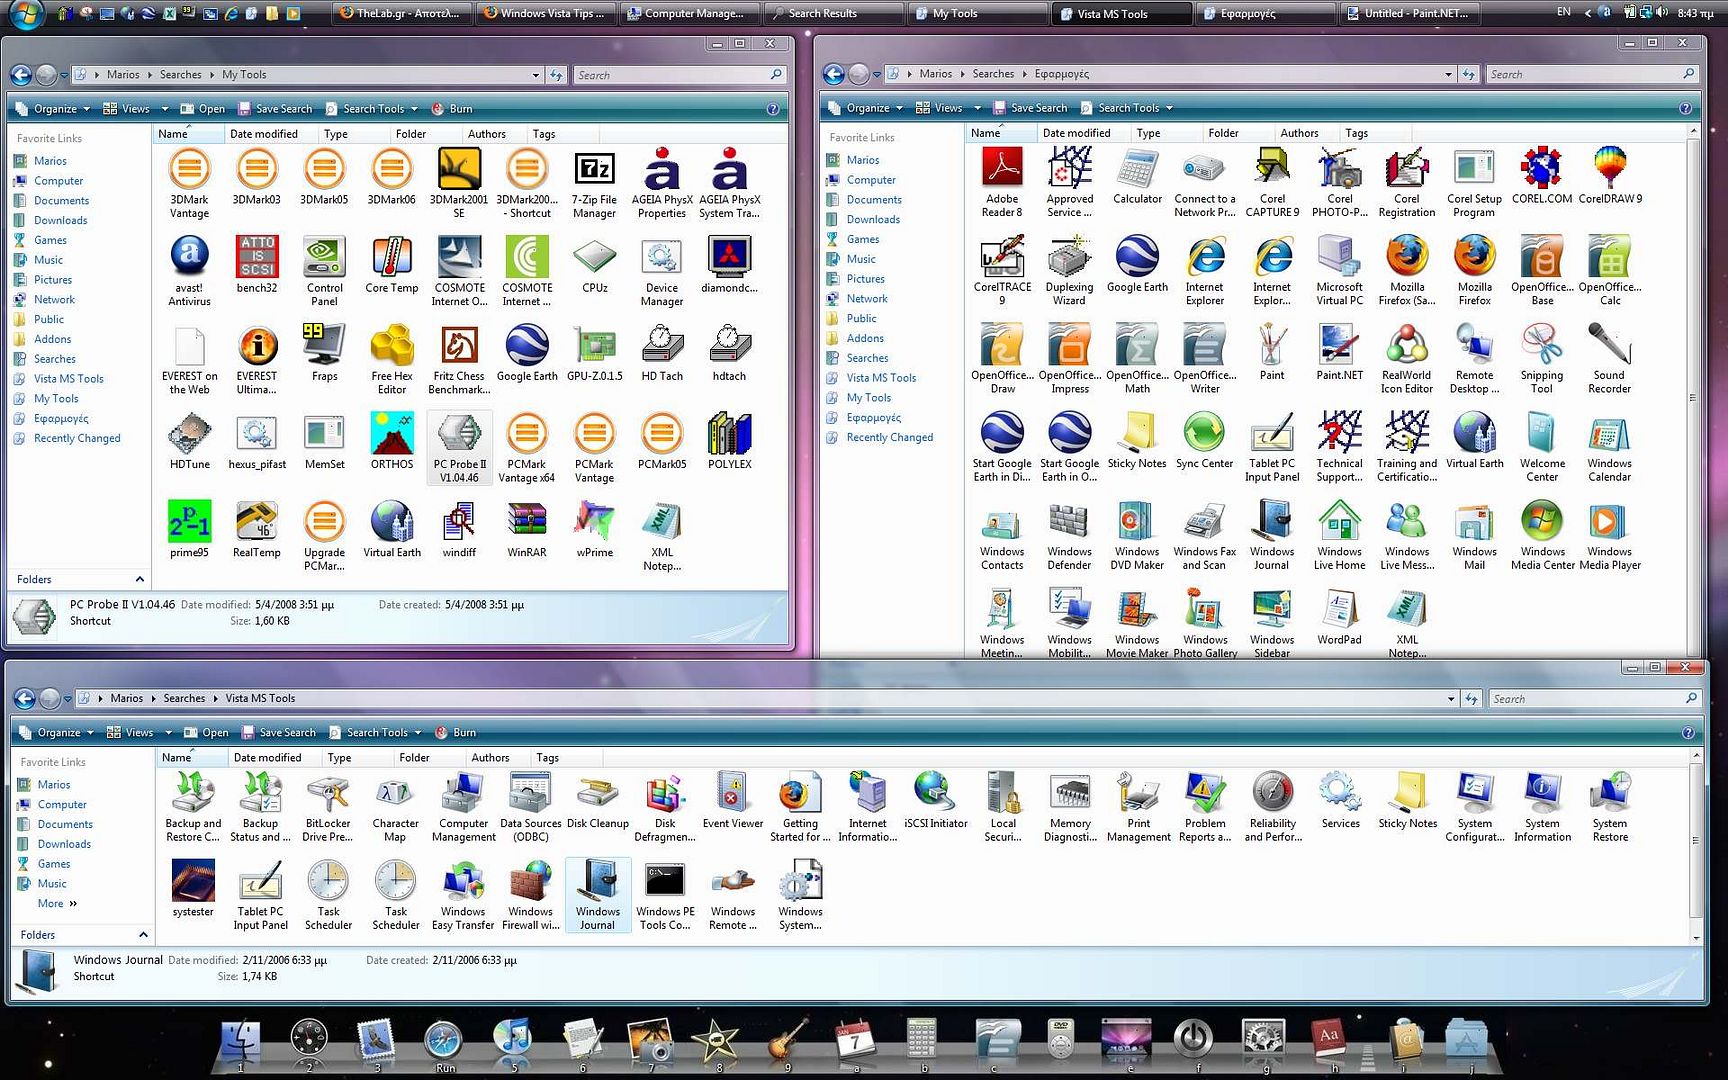The width and height of the screenshot is (1728, 1080).
Task: Select Fritz Chess Benchmark icon
Action: point(459,360)
